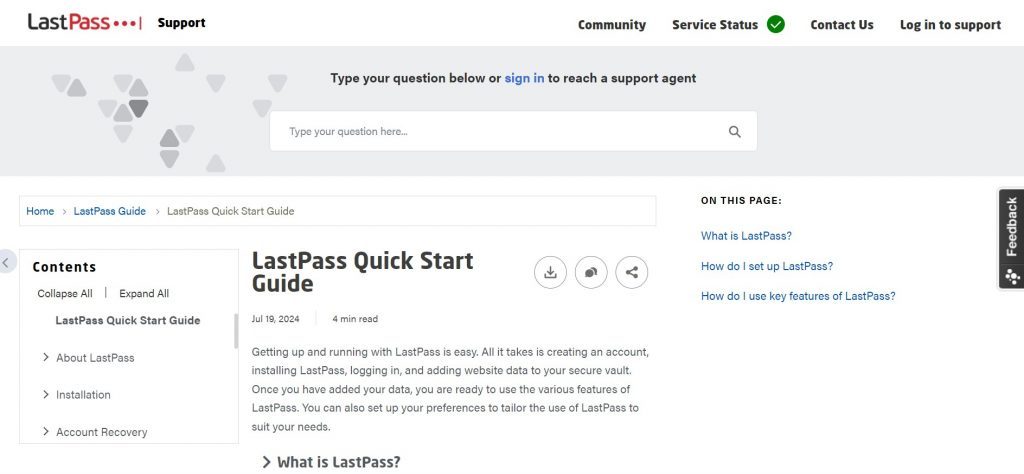
Task: Click the download article icon
Action: [550, 272]
